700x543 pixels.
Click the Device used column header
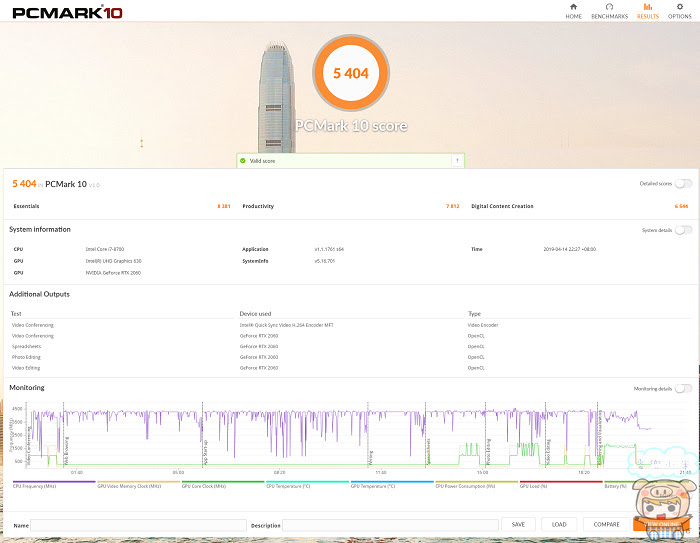point(255,313)
